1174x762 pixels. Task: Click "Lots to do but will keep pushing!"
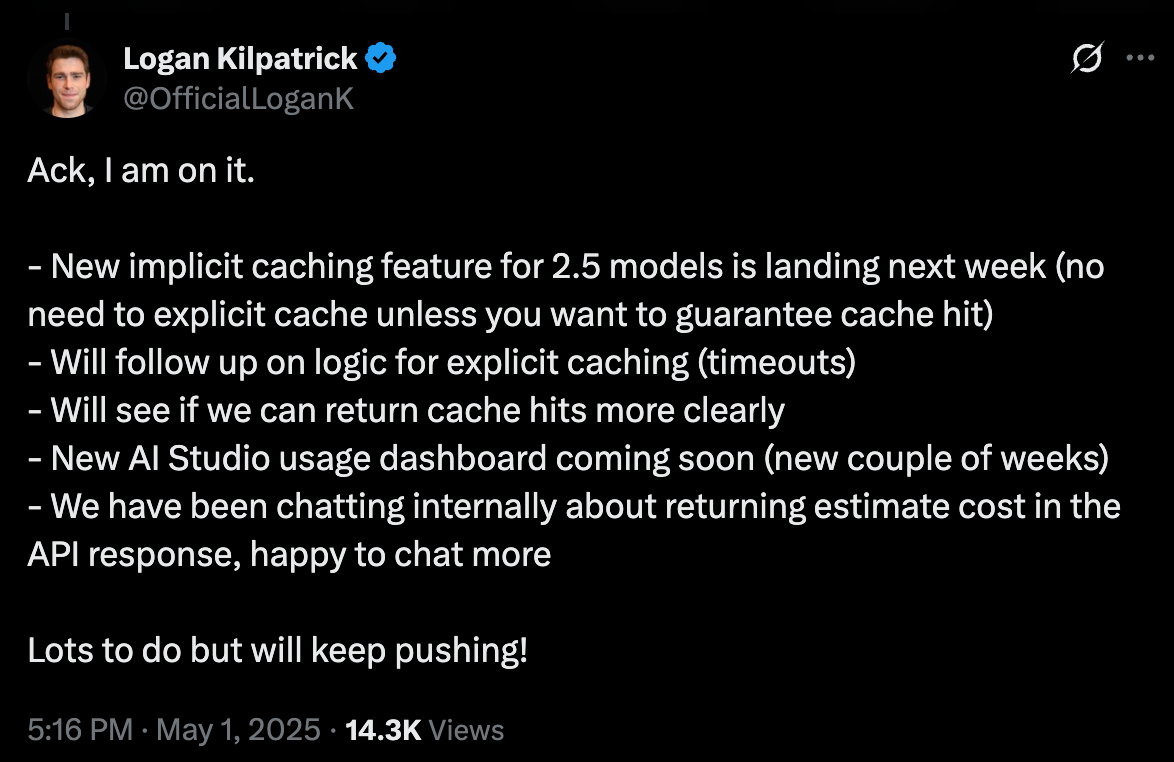coord(277,650)
